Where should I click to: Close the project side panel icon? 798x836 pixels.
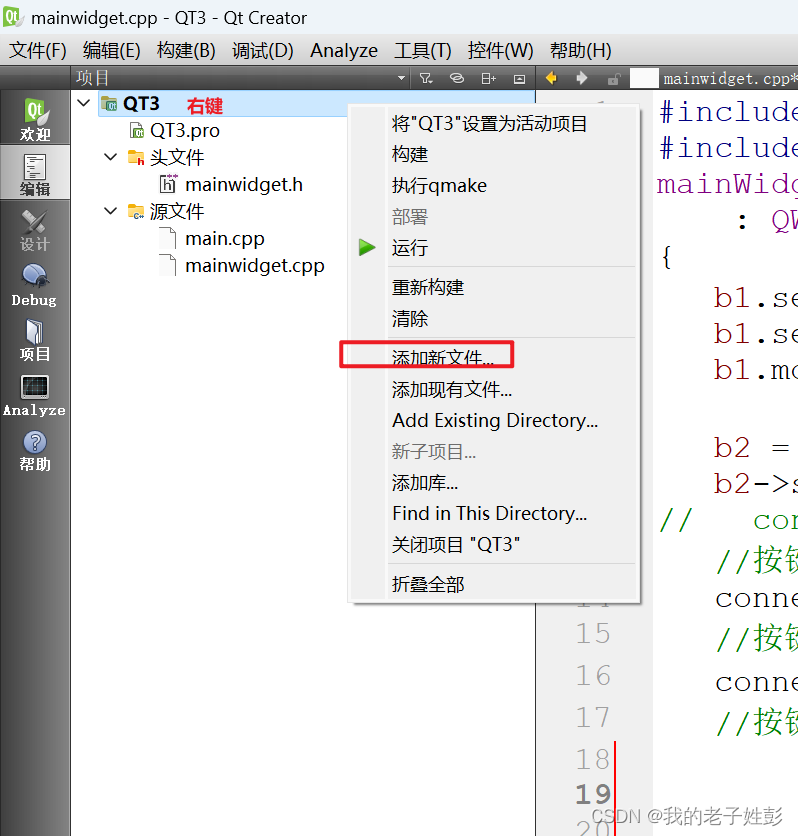(x=519, y=79)
